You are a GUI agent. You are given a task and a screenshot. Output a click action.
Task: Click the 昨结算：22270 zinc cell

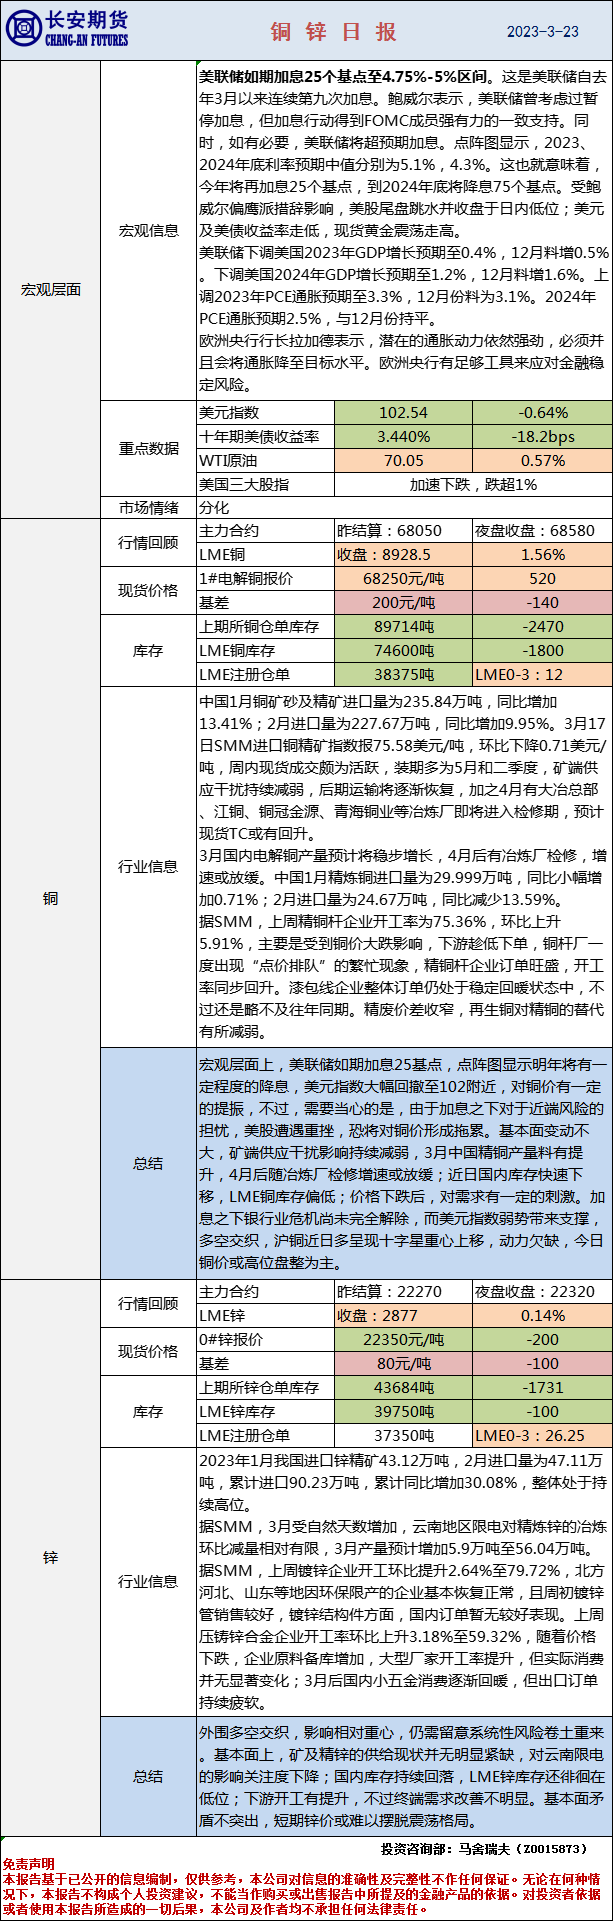pos(403,1291)
